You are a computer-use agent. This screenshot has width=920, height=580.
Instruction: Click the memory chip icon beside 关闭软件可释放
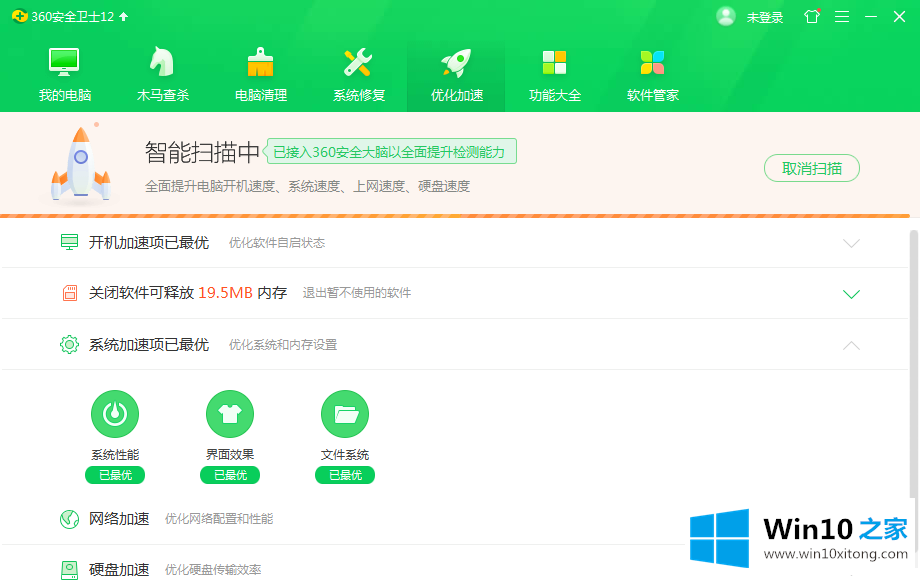pyautogui.click(x=70, y=293)
